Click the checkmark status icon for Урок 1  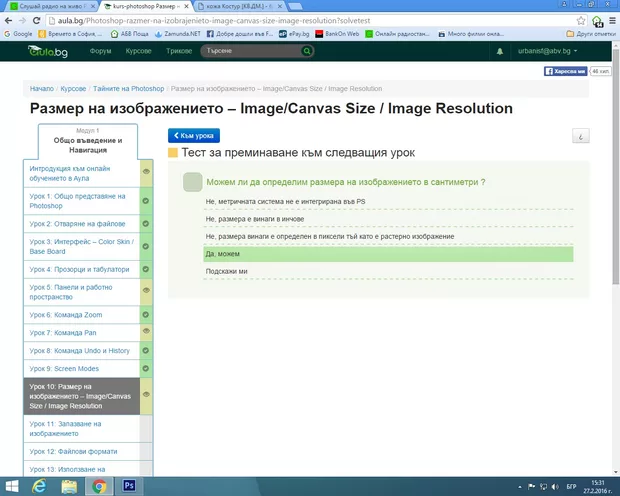[x=146, y=201]
